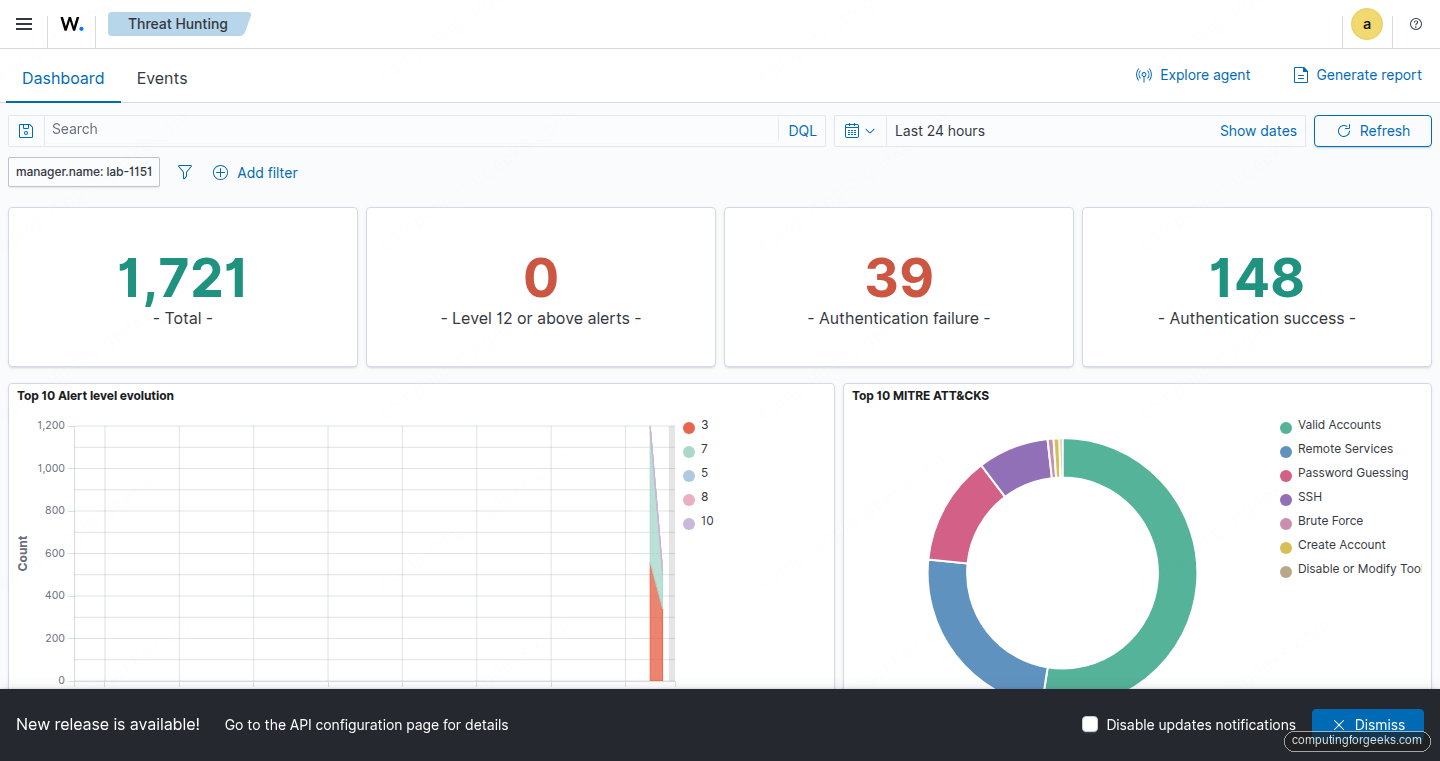Click the user avatar icon
This screenshot has width=1440, height=761.
pos(1367,24)
